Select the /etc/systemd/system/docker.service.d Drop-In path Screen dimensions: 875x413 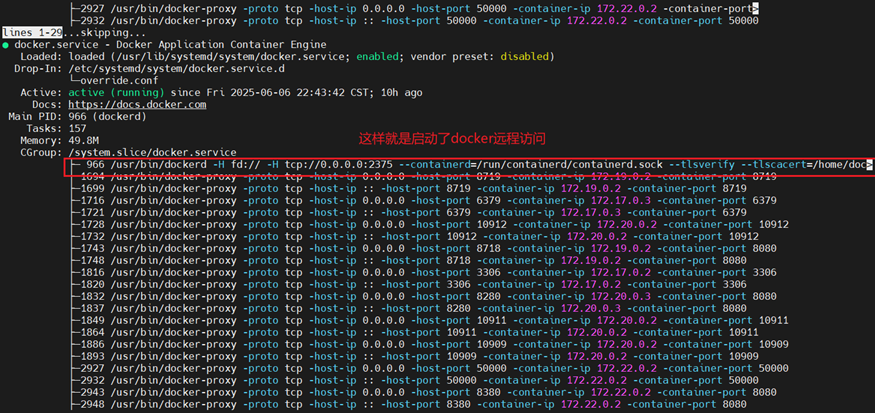(176, 69)
